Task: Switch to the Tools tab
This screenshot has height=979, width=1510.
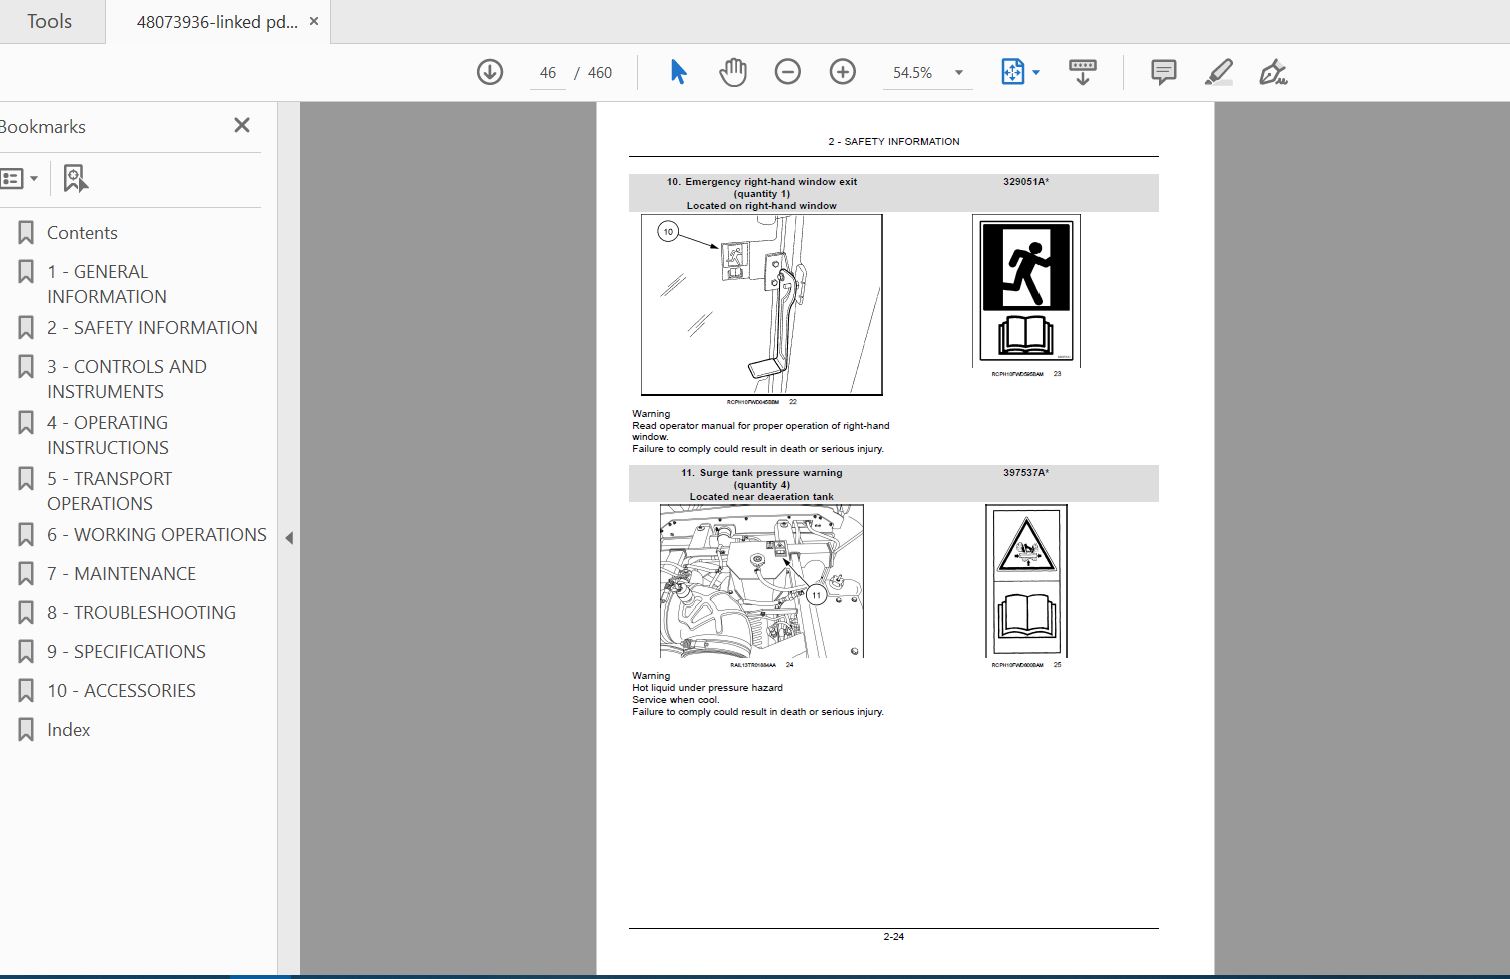Action: coord(49,21)
